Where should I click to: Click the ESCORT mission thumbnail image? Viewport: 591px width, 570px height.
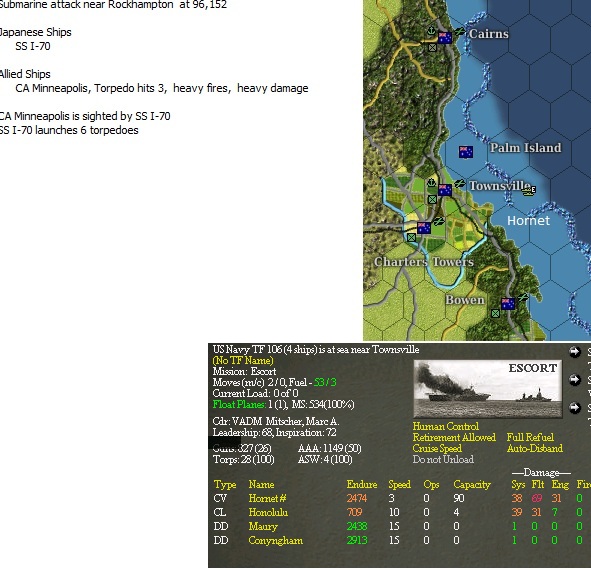click(488, 389)
